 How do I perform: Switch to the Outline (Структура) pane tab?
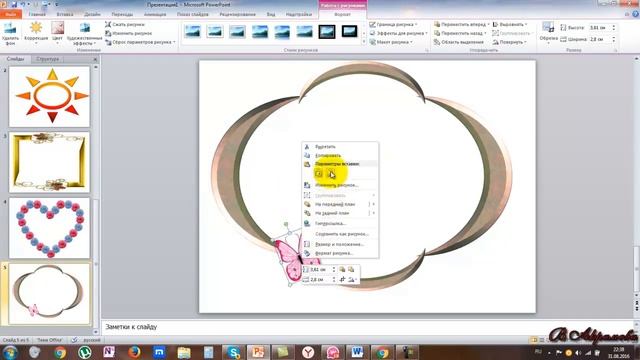point(48,59)
